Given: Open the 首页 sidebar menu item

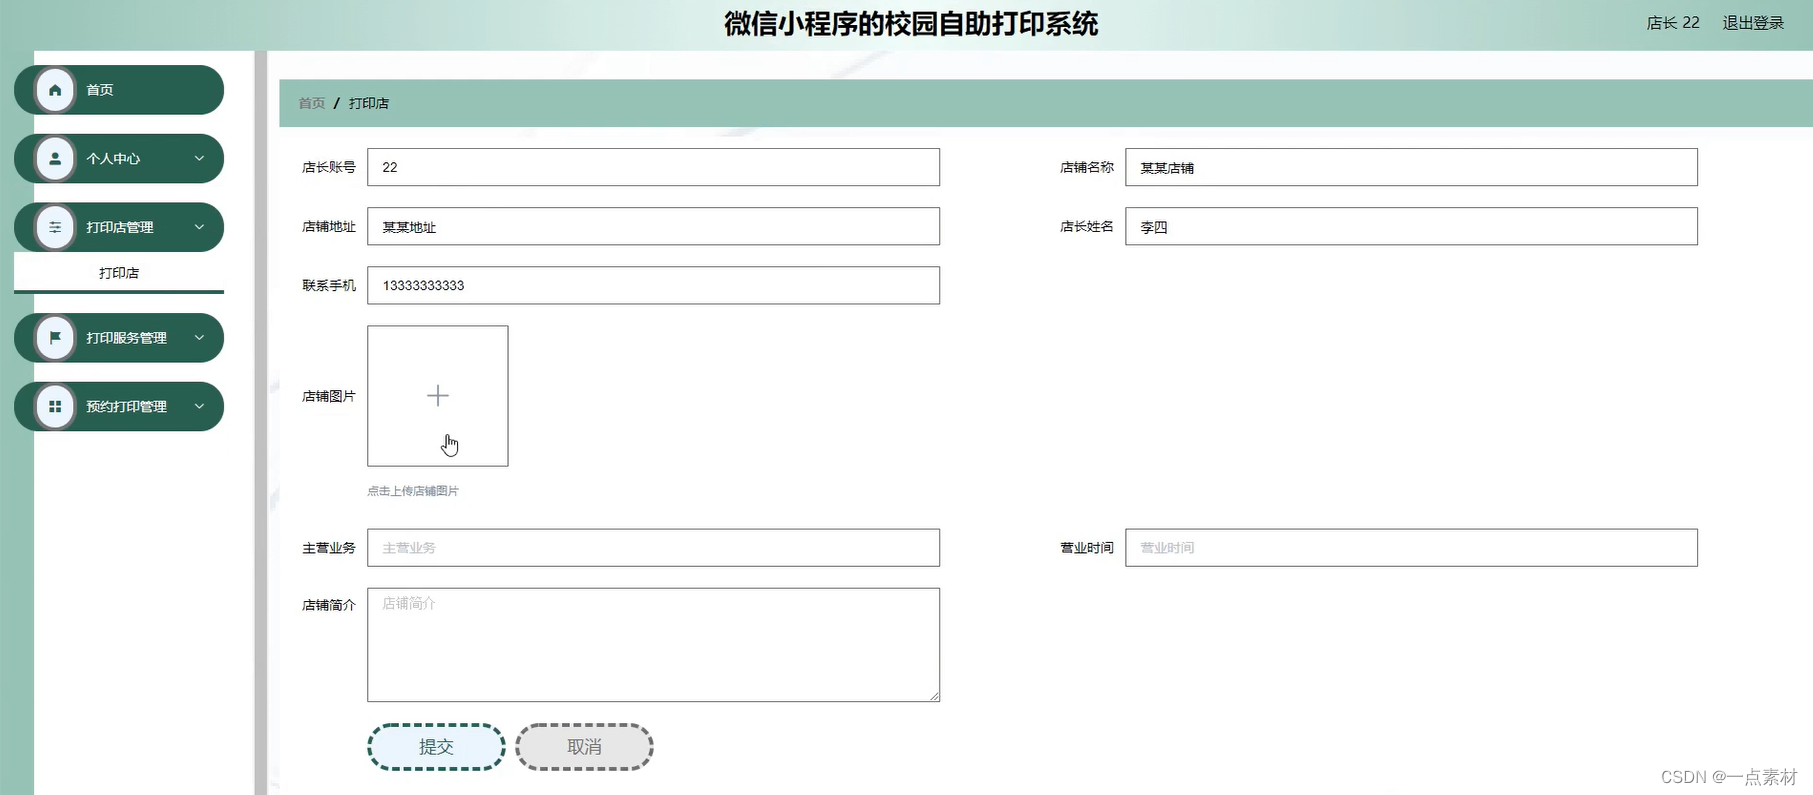Looking at the screenshot, I should pos(119,90).
